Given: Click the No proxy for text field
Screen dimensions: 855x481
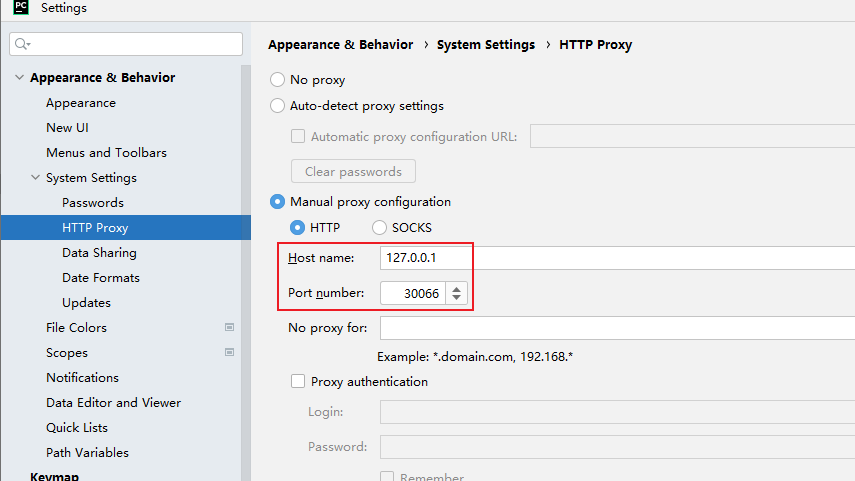Looking at the screenshot, I should pos(617,328).
